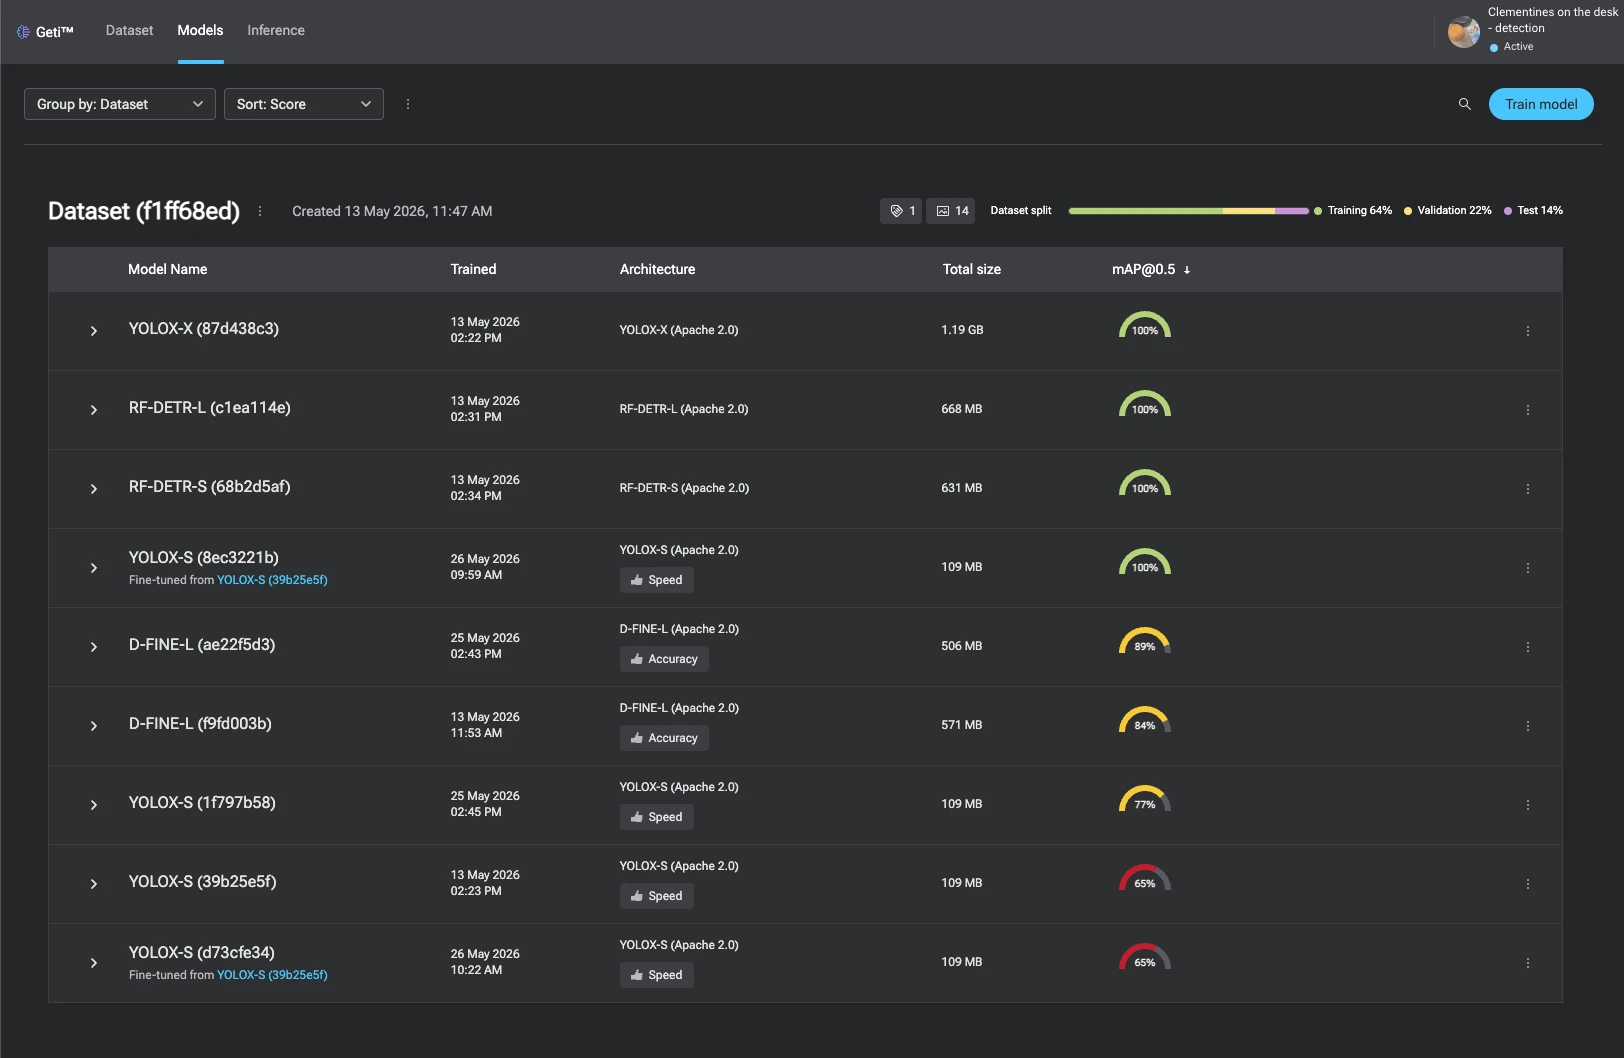Screen dimensions: 1624x1058
Task: Open the search magnifier icon
Action: (x=1464, y=104)
